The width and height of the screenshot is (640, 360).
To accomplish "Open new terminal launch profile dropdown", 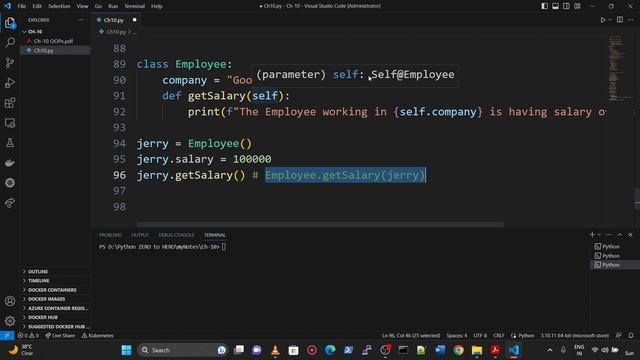I will 599,235.
